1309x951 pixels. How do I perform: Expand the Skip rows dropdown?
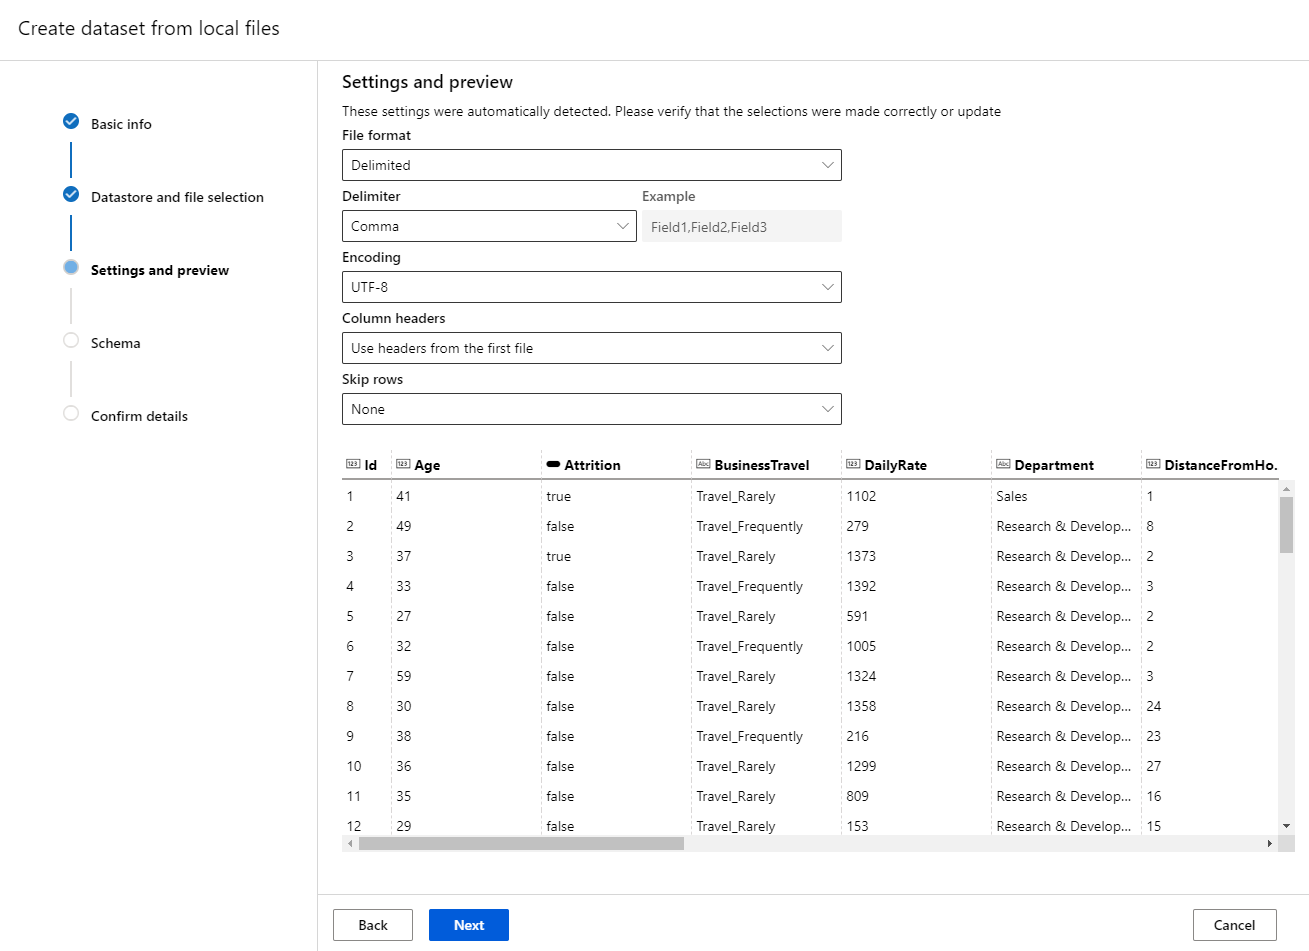pyautogui.click(x=592, y=409)
